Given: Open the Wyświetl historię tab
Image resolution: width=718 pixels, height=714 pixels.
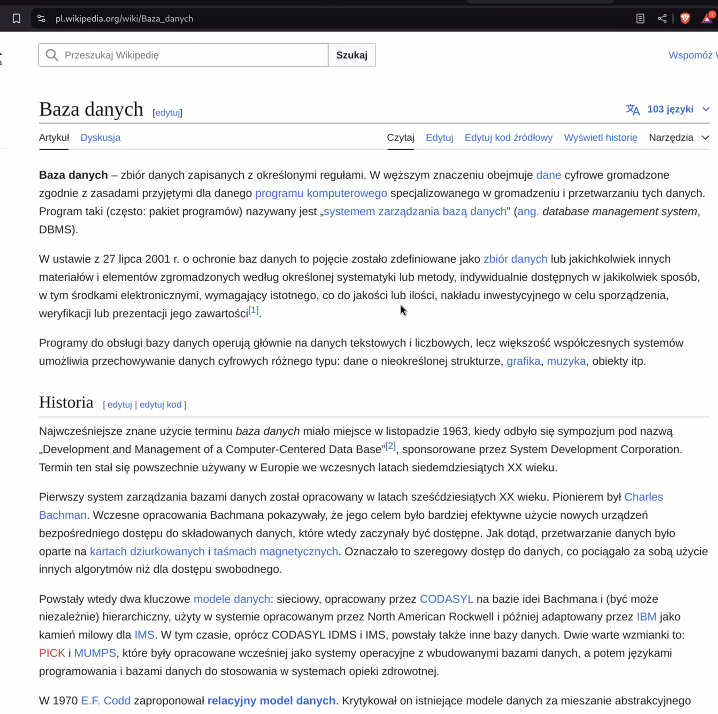Looking at the screenshot, I should pos(600,137).
